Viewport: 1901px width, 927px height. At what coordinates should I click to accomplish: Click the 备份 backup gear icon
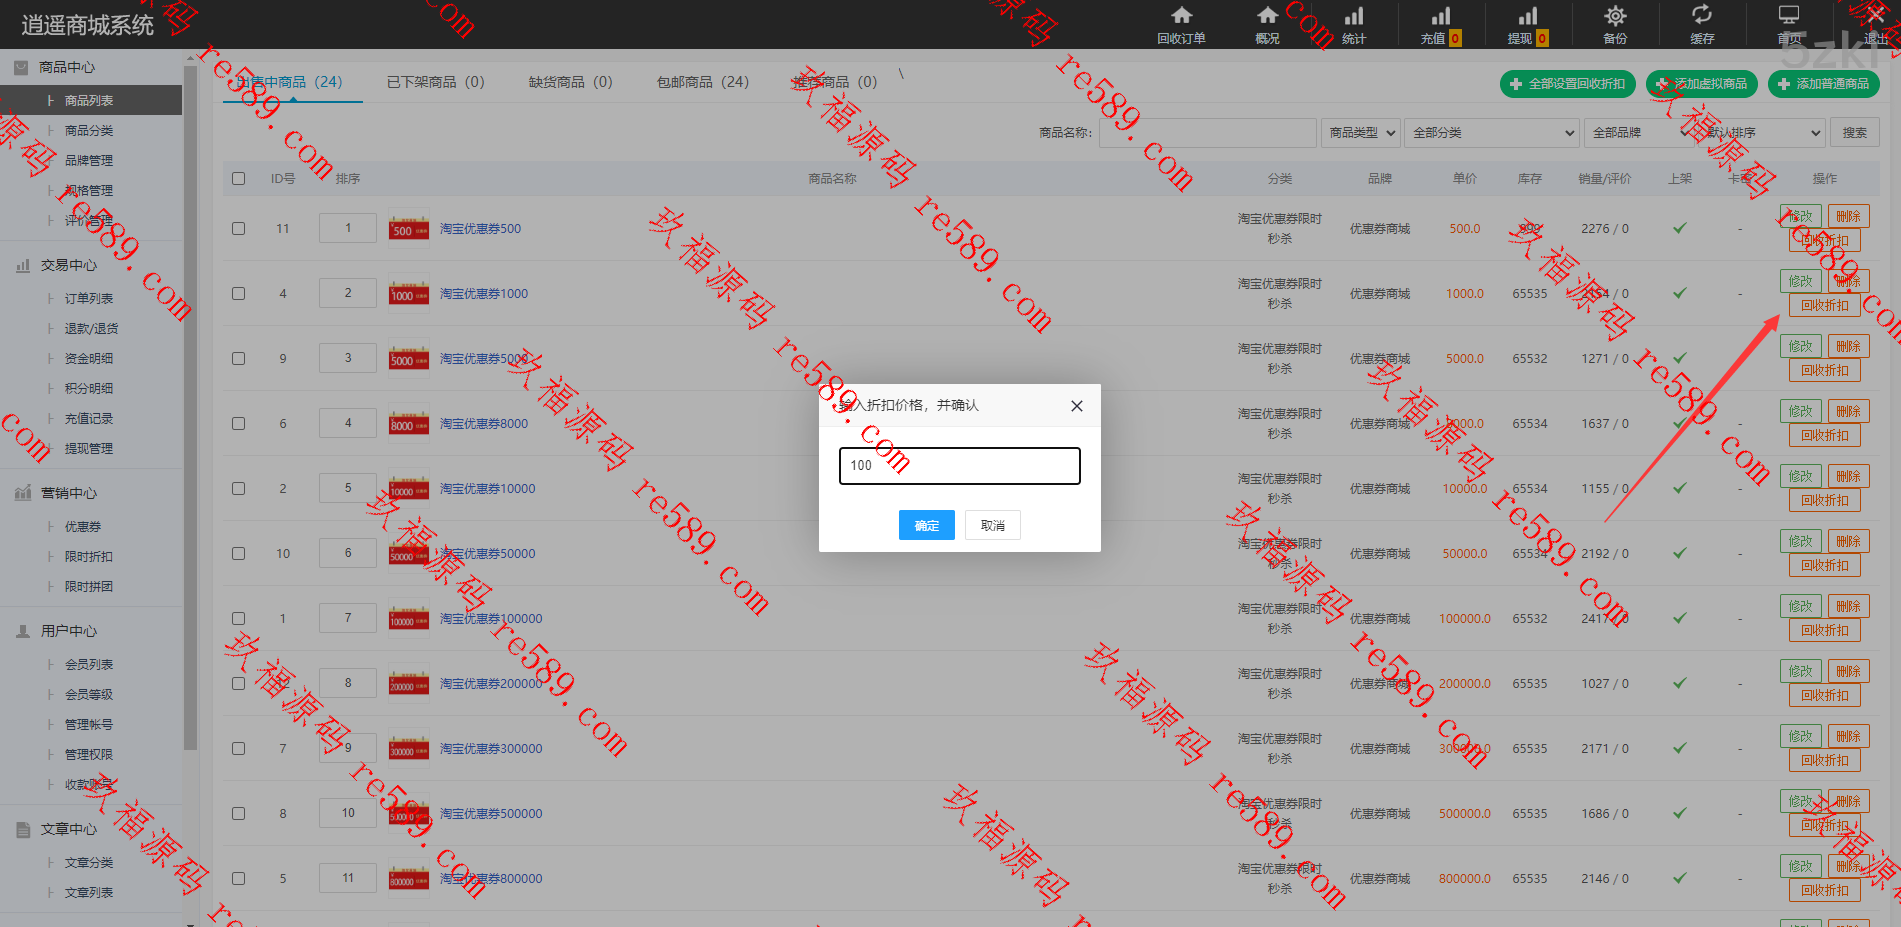(1614, 17)
